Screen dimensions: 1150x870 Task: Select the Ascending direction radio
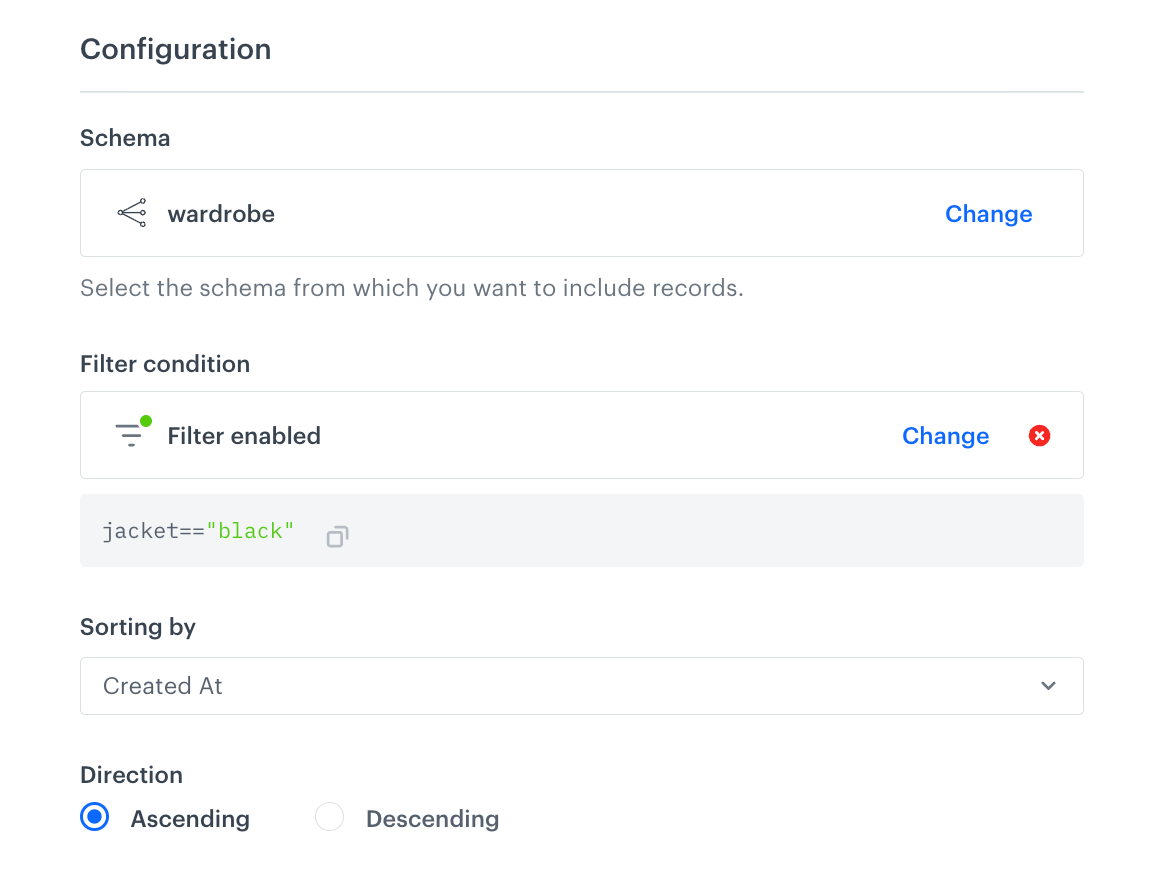[93, 817]
